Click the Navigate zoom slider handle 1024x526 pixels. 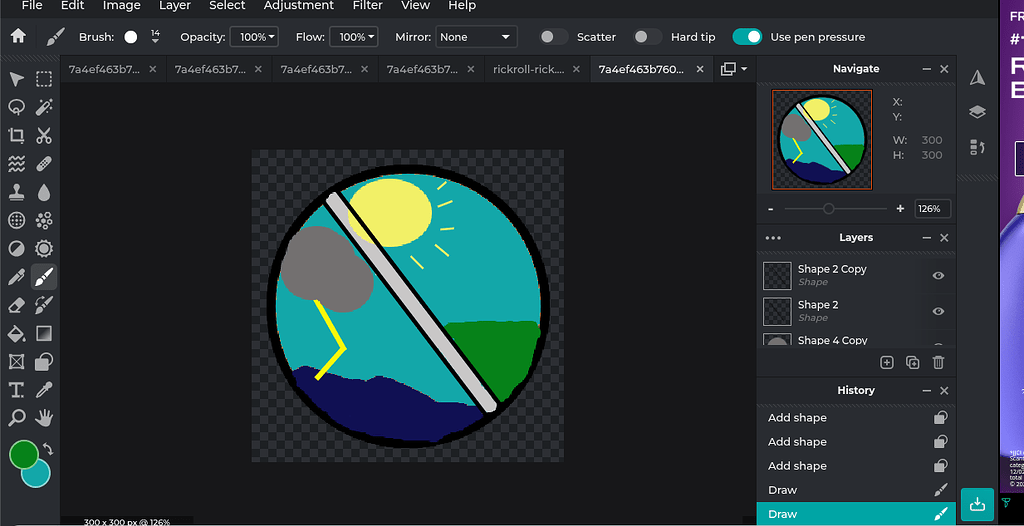point(828,209)
